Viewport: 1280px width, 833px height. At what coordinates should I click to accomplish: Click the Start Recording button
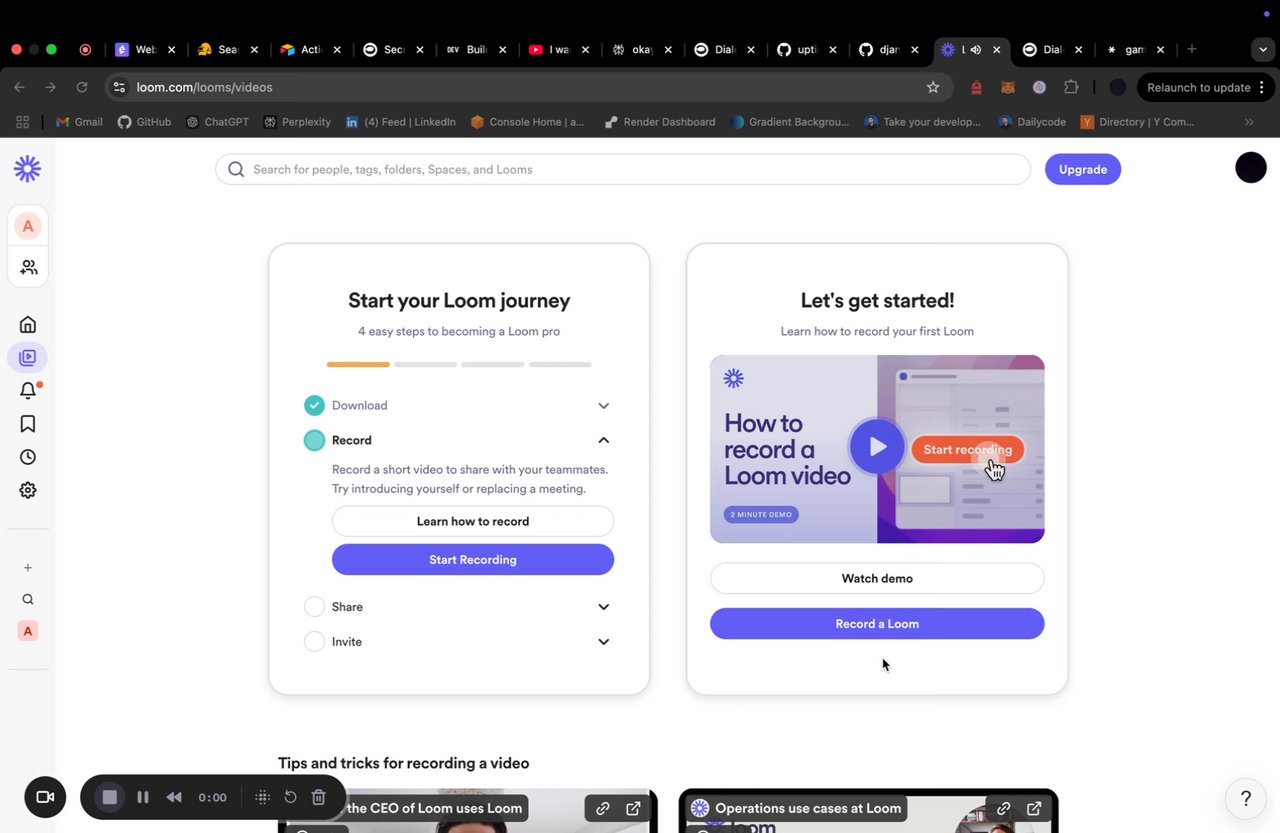473,559
